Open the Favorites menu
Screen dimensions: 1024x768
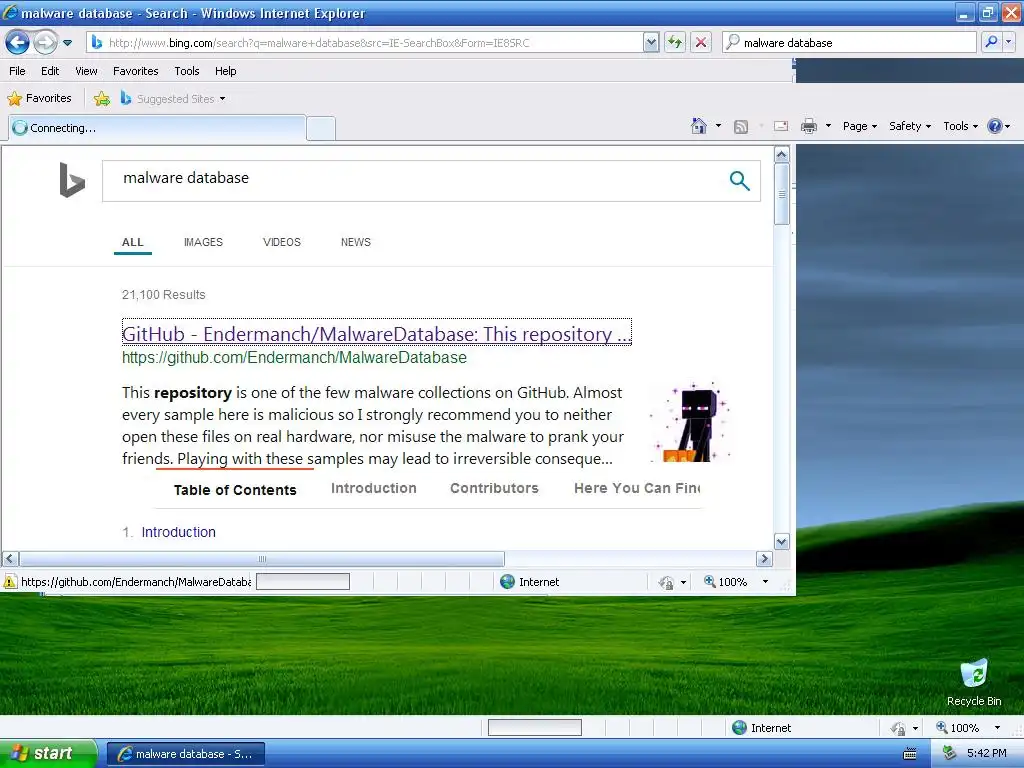point(136,71)
